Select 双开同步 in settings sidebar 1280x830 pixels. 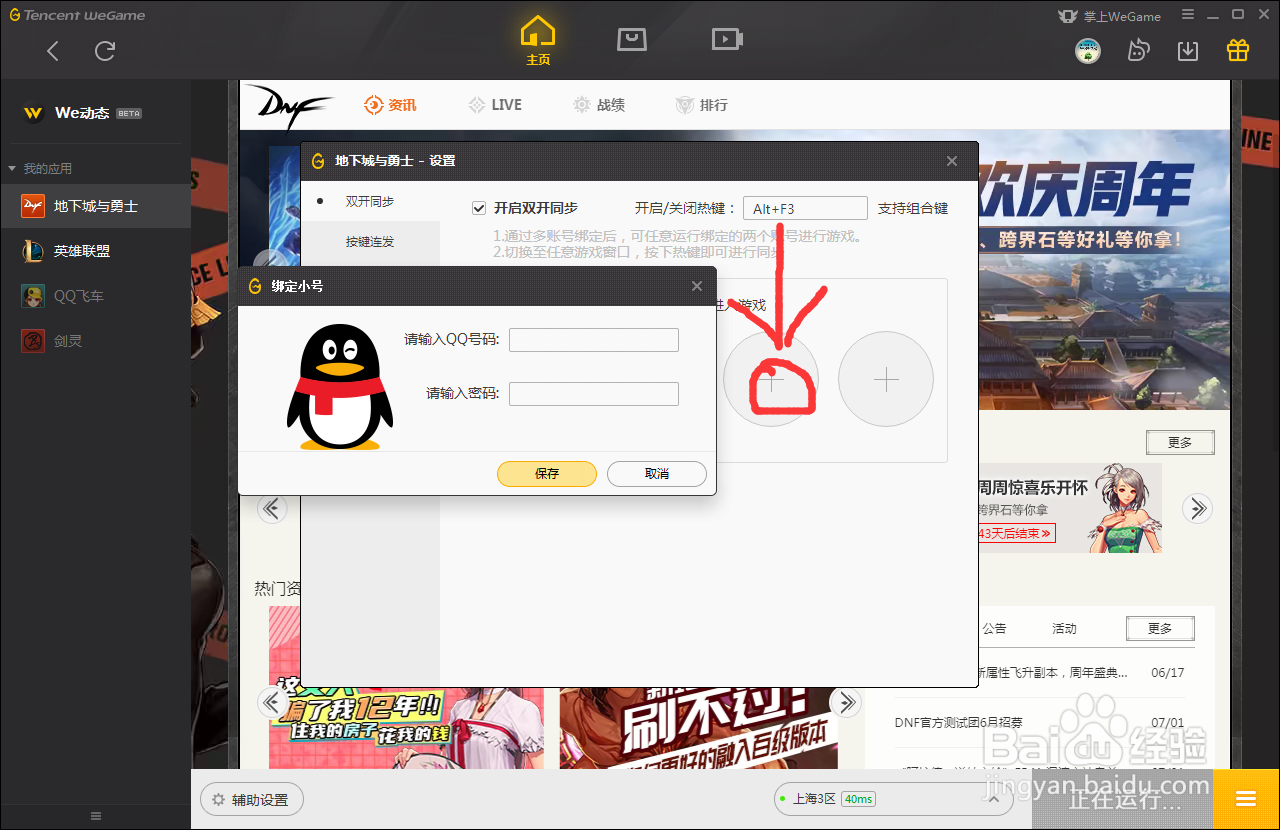[x=370, y=201]
